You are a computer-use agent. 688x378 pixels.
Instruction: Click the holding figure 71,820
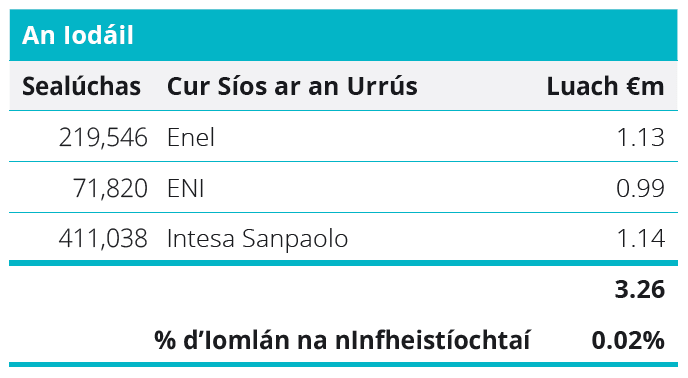pyautogui.click(x=110, y=188)
